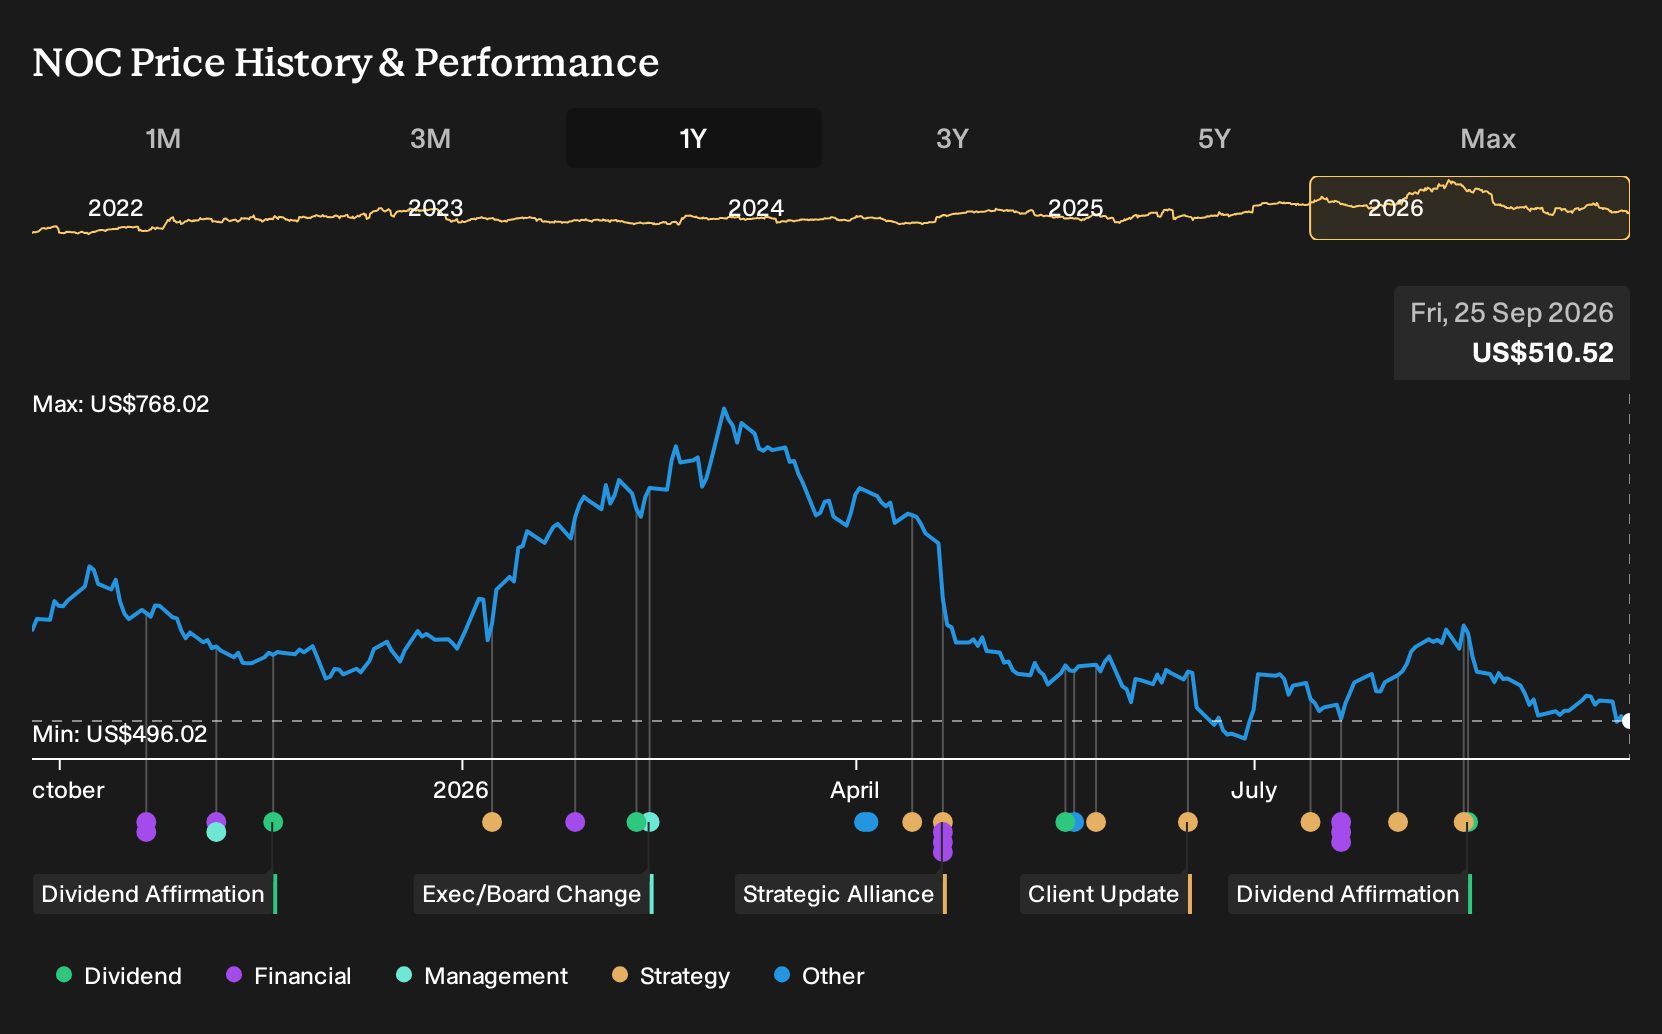Choose the 1Y range tab
The height and width of the screenshot is (1034, 1662).
coord(694,138)
